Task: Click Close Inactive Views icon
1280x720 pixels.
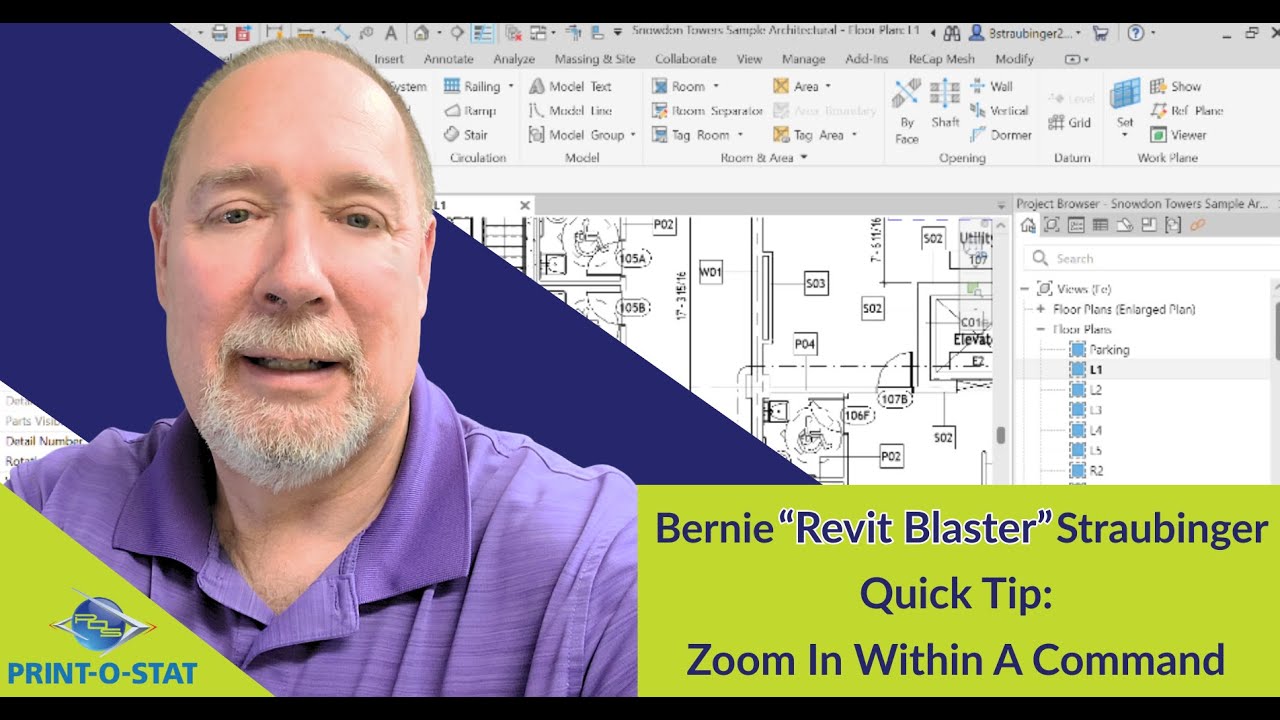Action: tap(513, 33)
